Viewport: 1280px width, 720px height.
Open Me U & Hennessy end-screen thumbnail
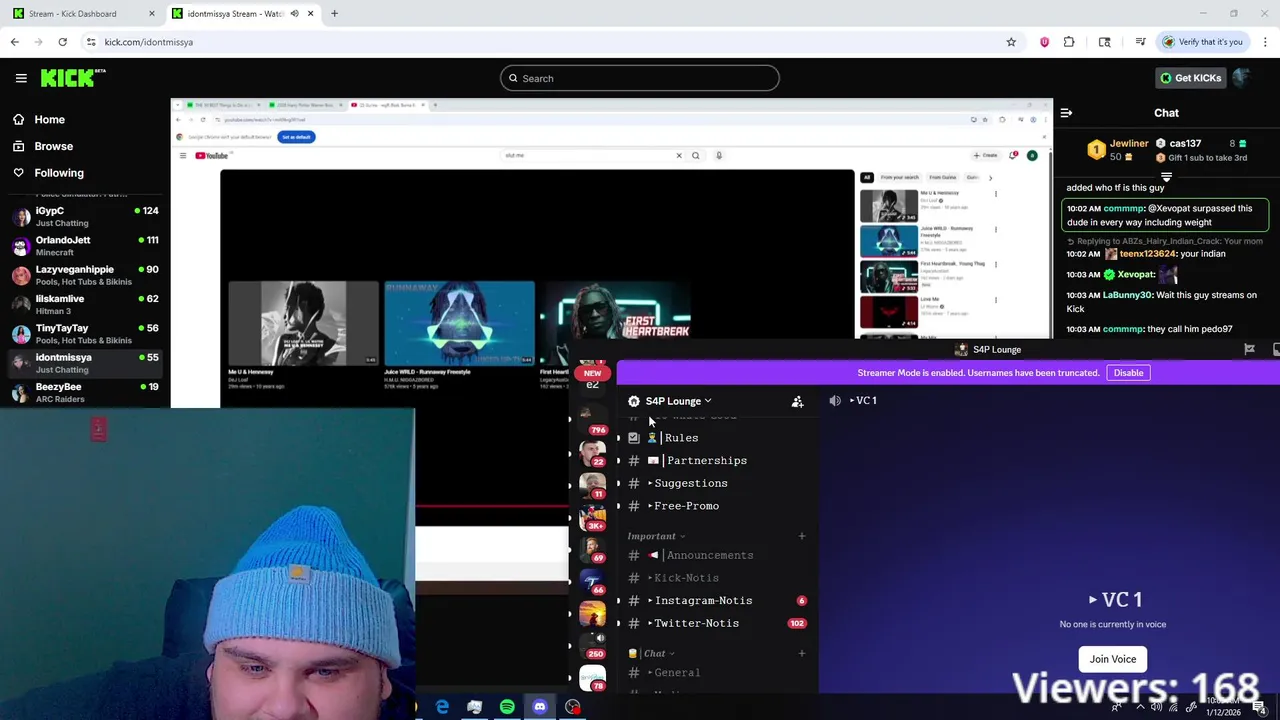coord(303,323)
